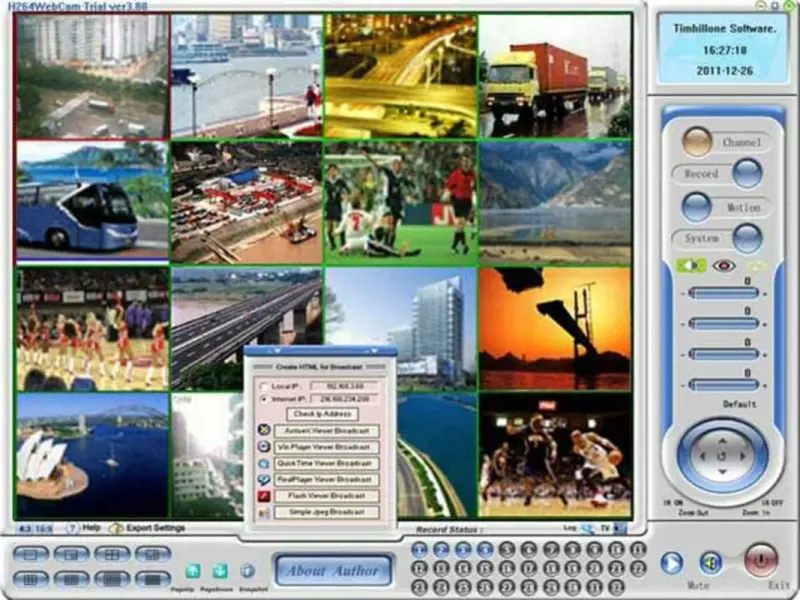Open Motion detection settings button
The image size is (800, 600).
[696, 207]
